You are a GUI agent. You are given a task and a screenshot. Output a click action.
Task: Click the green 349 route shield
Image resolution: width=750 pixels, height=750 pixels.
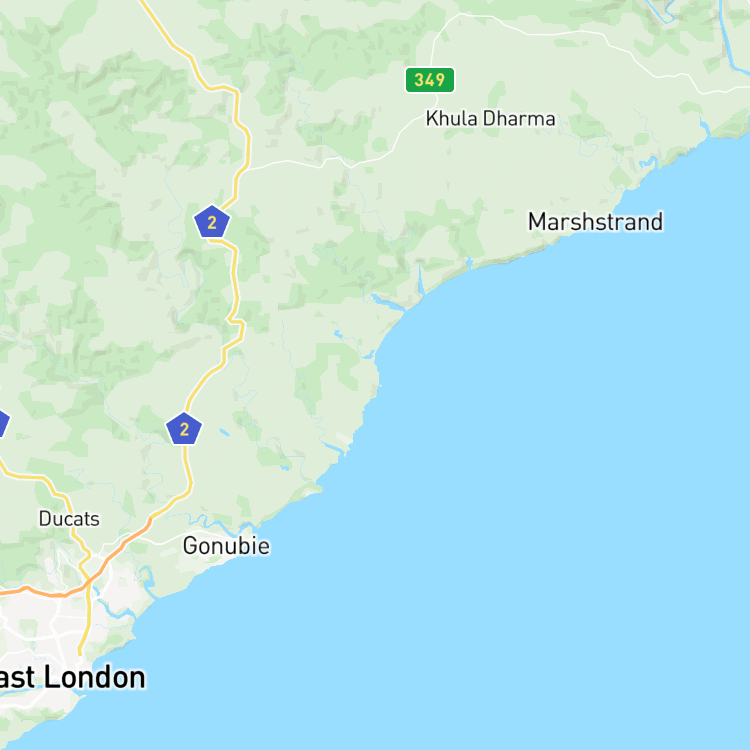(x=430, y=79)
